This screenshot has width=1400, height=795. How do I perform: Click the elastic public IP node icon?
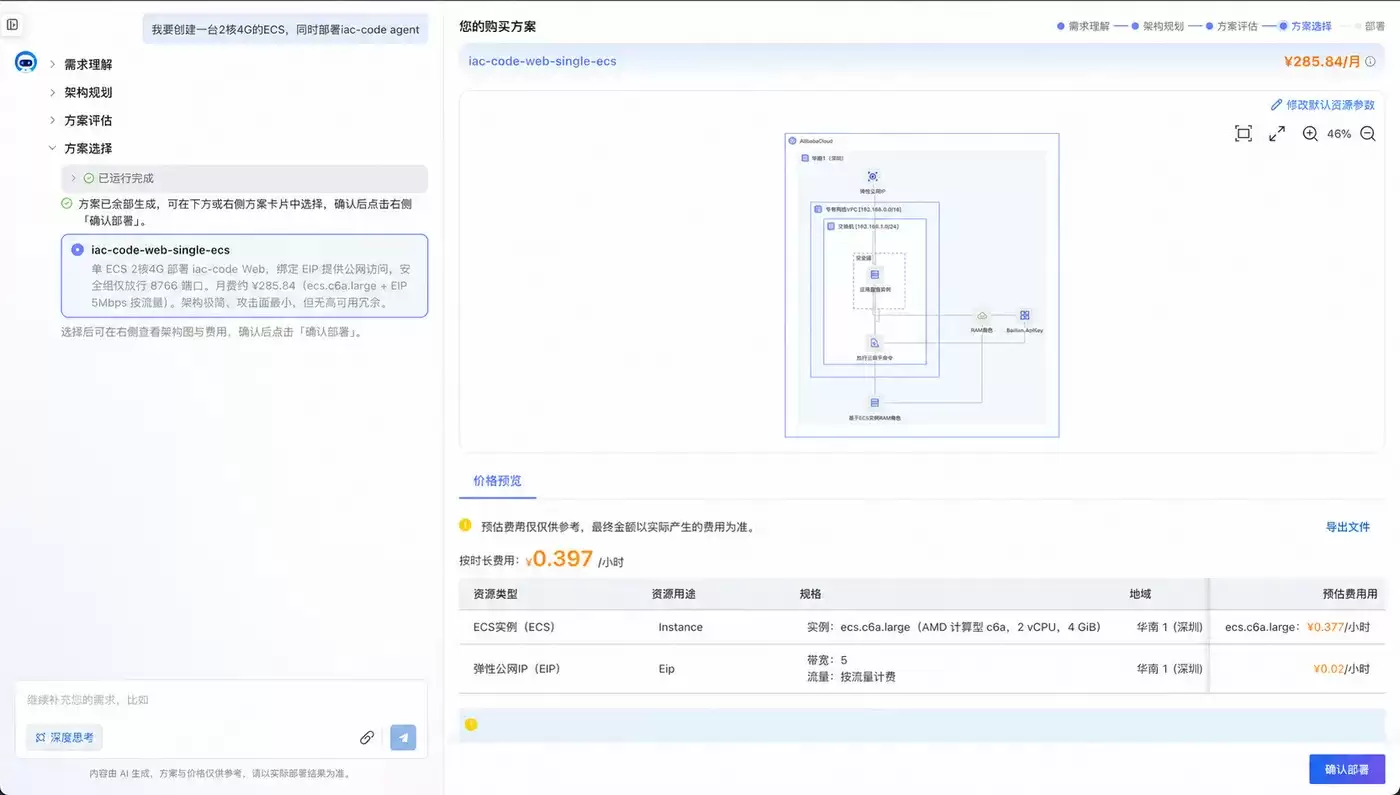click(x=872, y=176)
